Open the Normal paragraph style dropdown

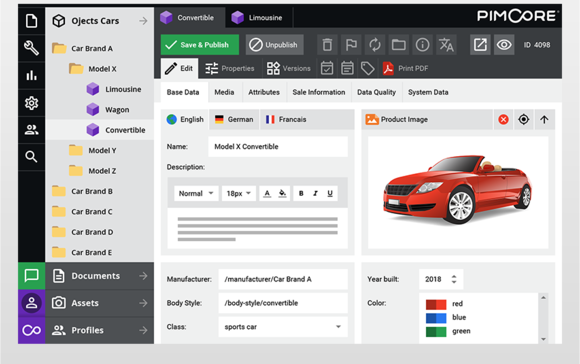click(196, 193)
